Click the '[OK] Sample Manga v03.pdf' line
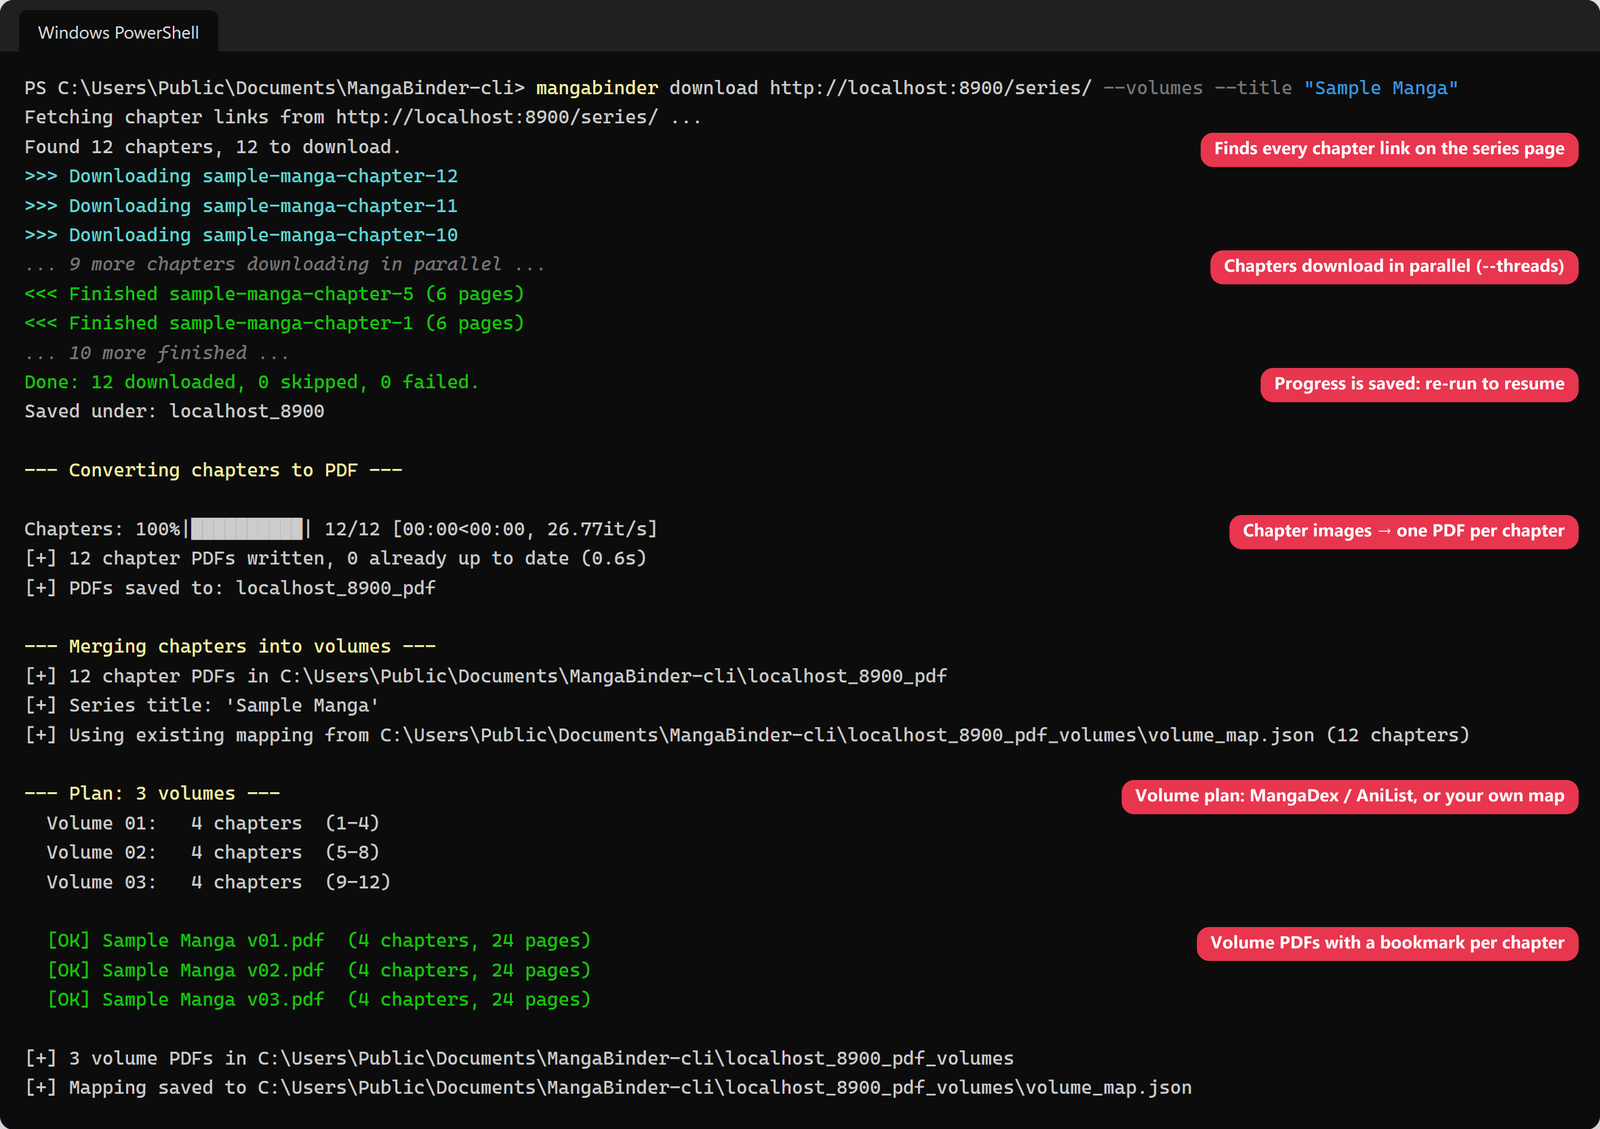1600x1129 pixels. coord(319,1000)
